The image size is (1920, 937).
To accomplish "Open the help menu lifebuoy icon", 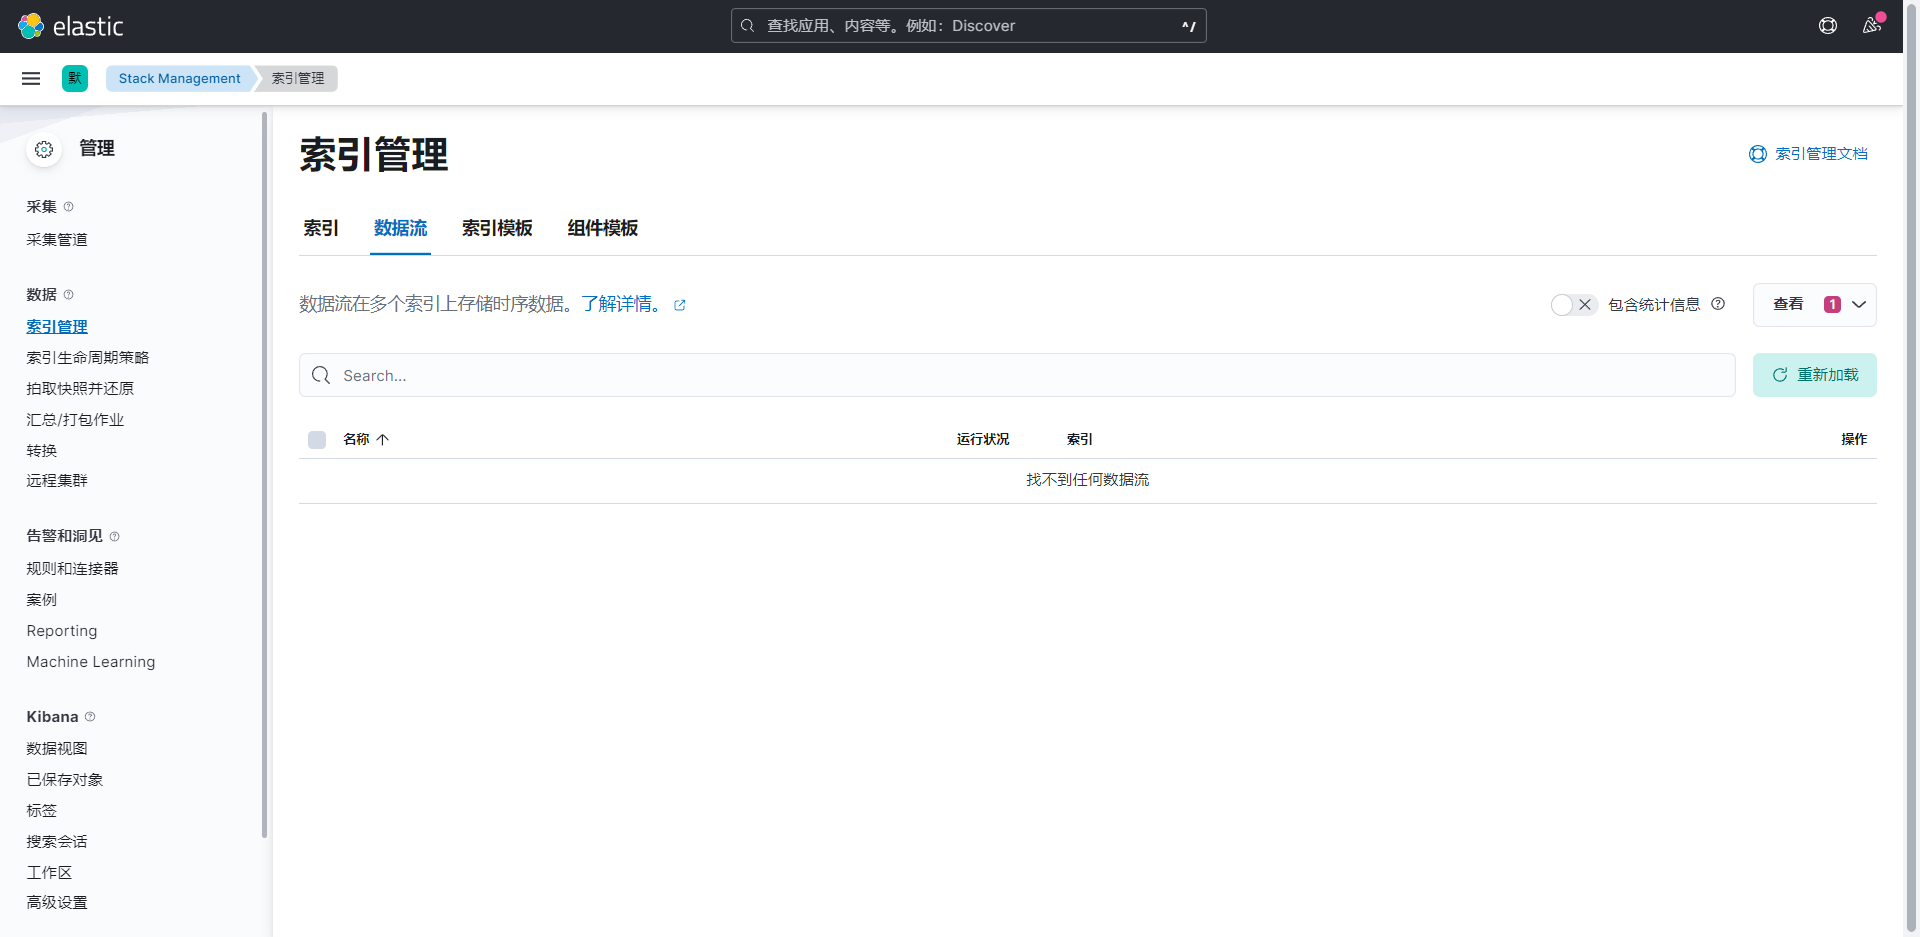I will pos(1827,26).
